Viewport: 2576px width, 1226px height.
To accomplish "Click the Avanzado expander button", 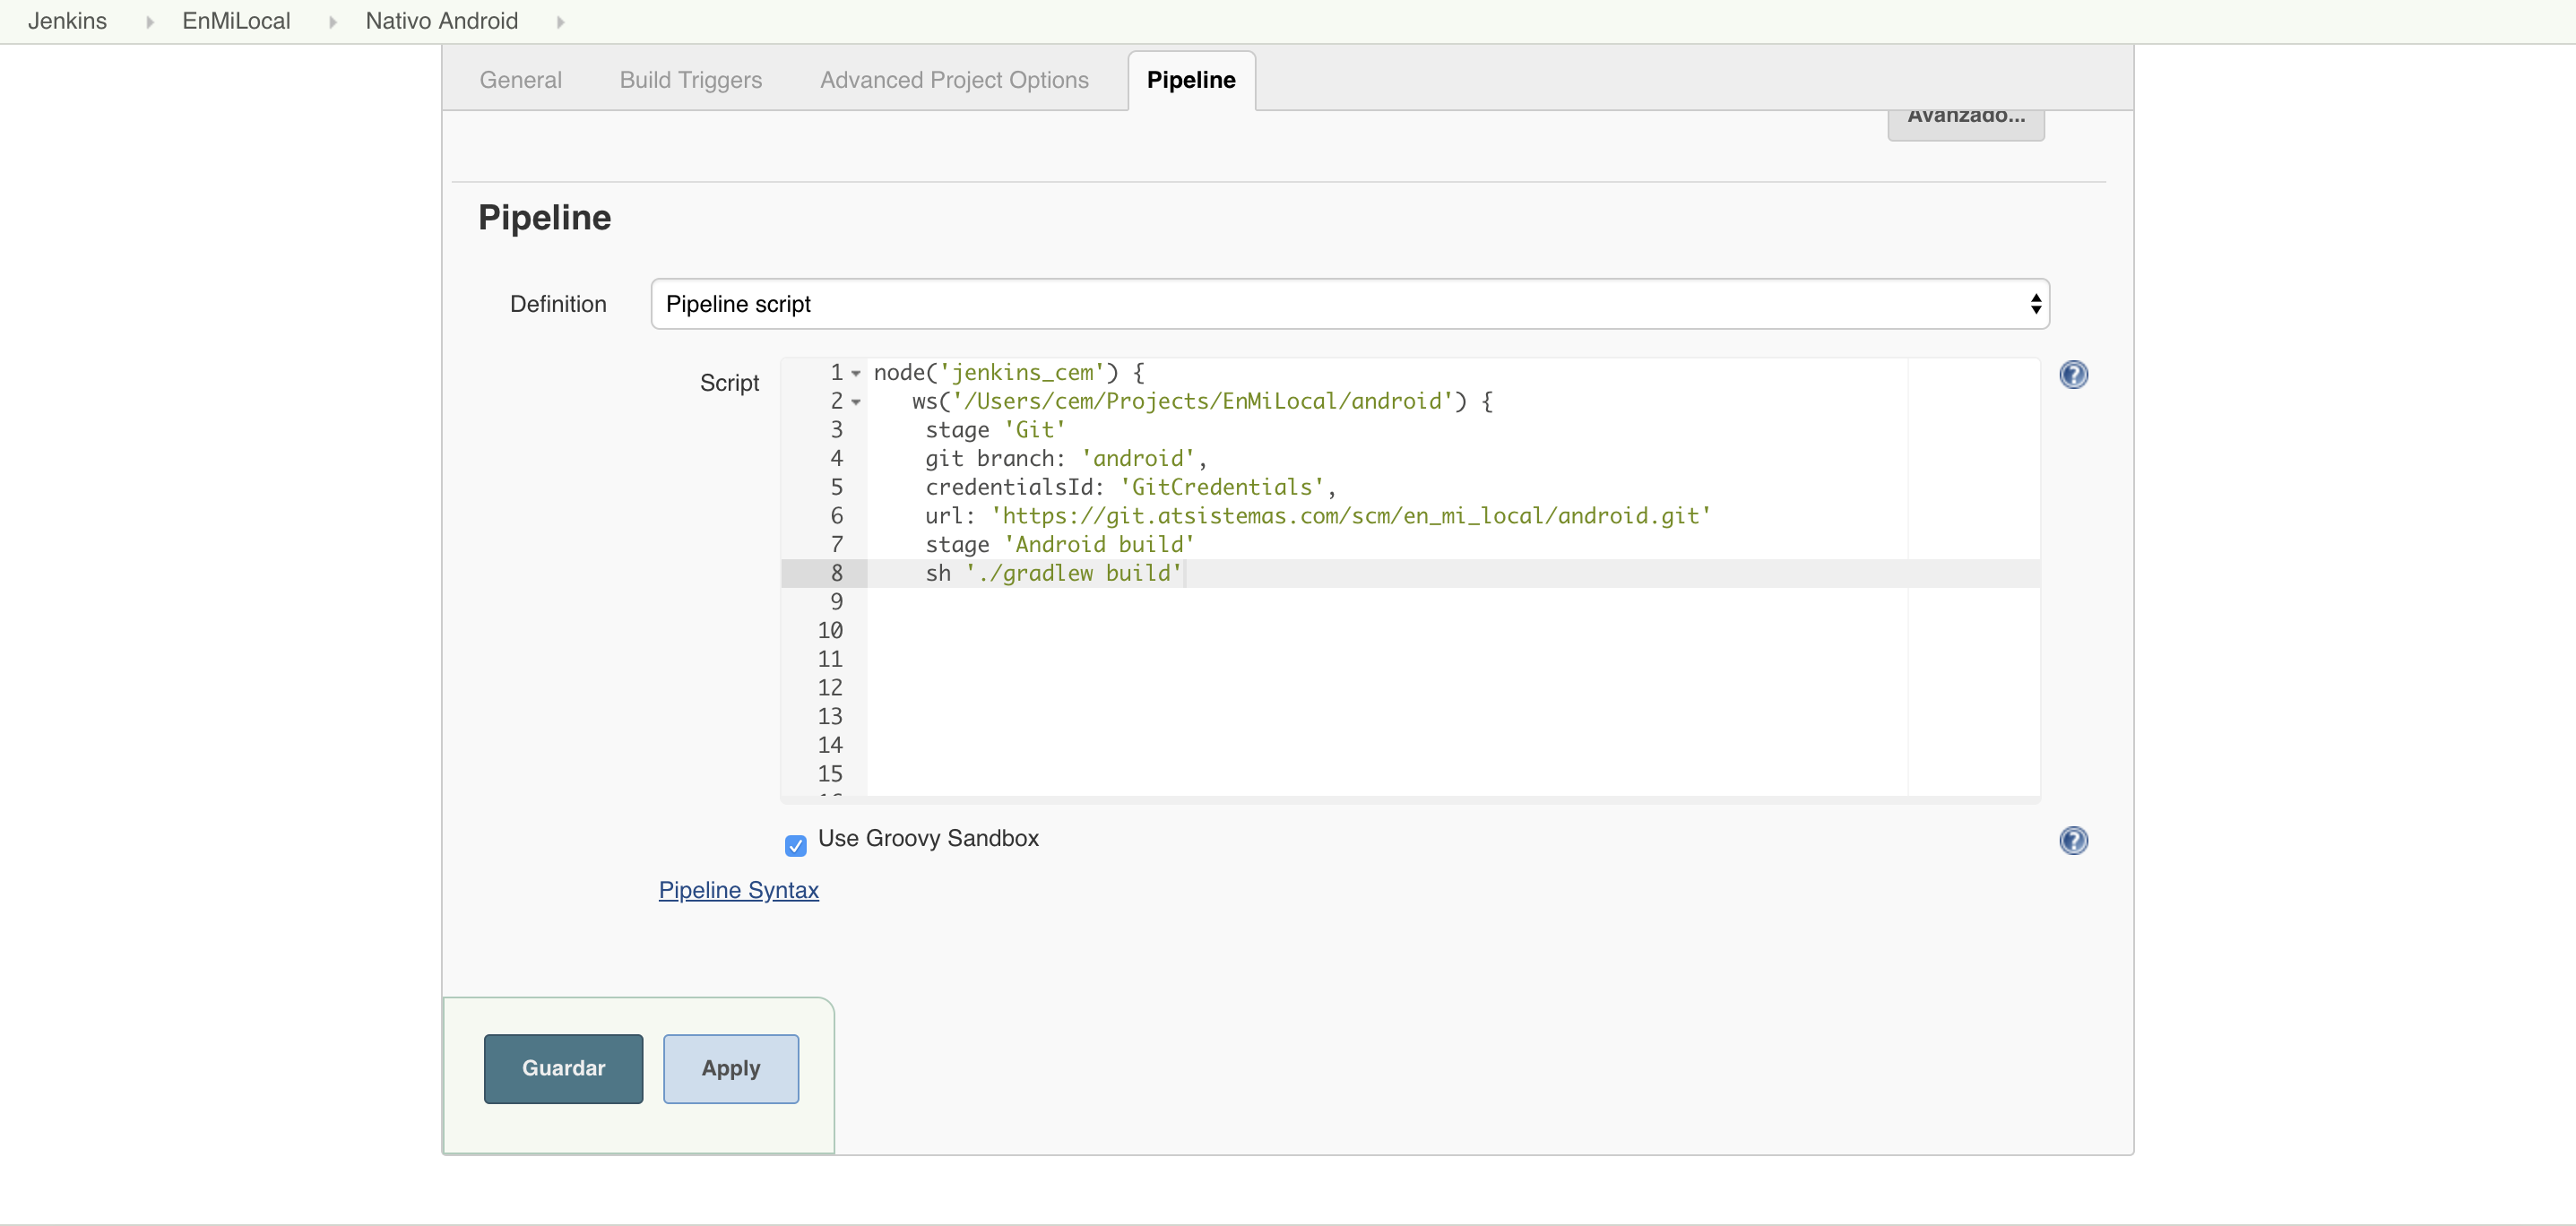I will tap(1967, 117).
